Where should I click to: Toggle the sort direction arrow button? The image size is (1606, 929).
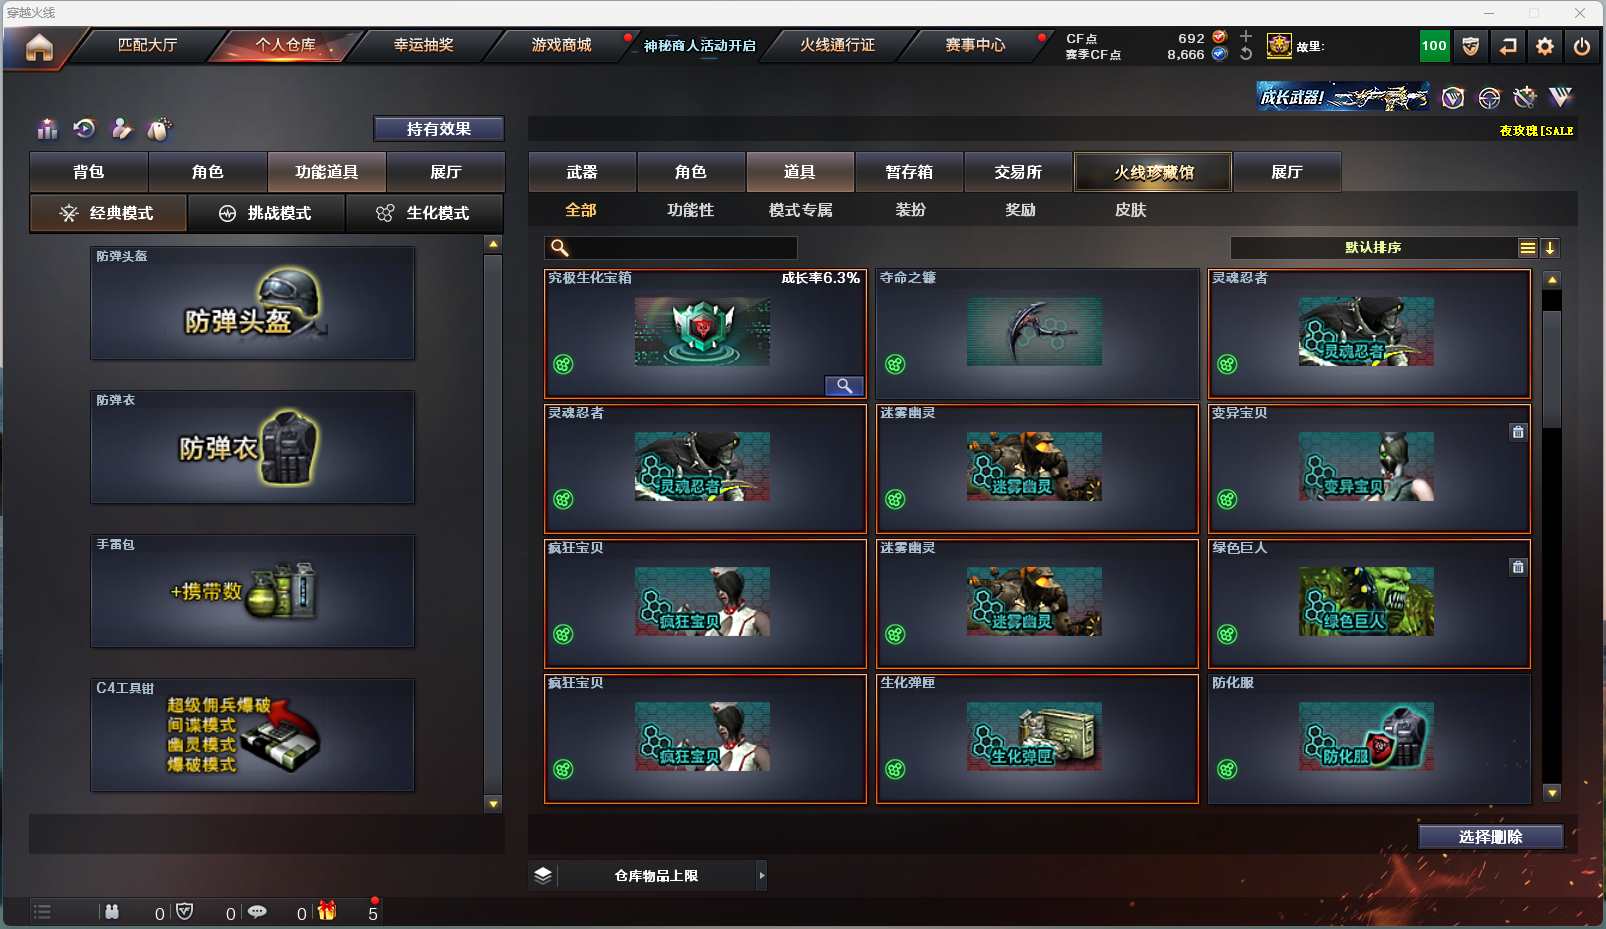pyautogui.click(x=1550, y=248)
